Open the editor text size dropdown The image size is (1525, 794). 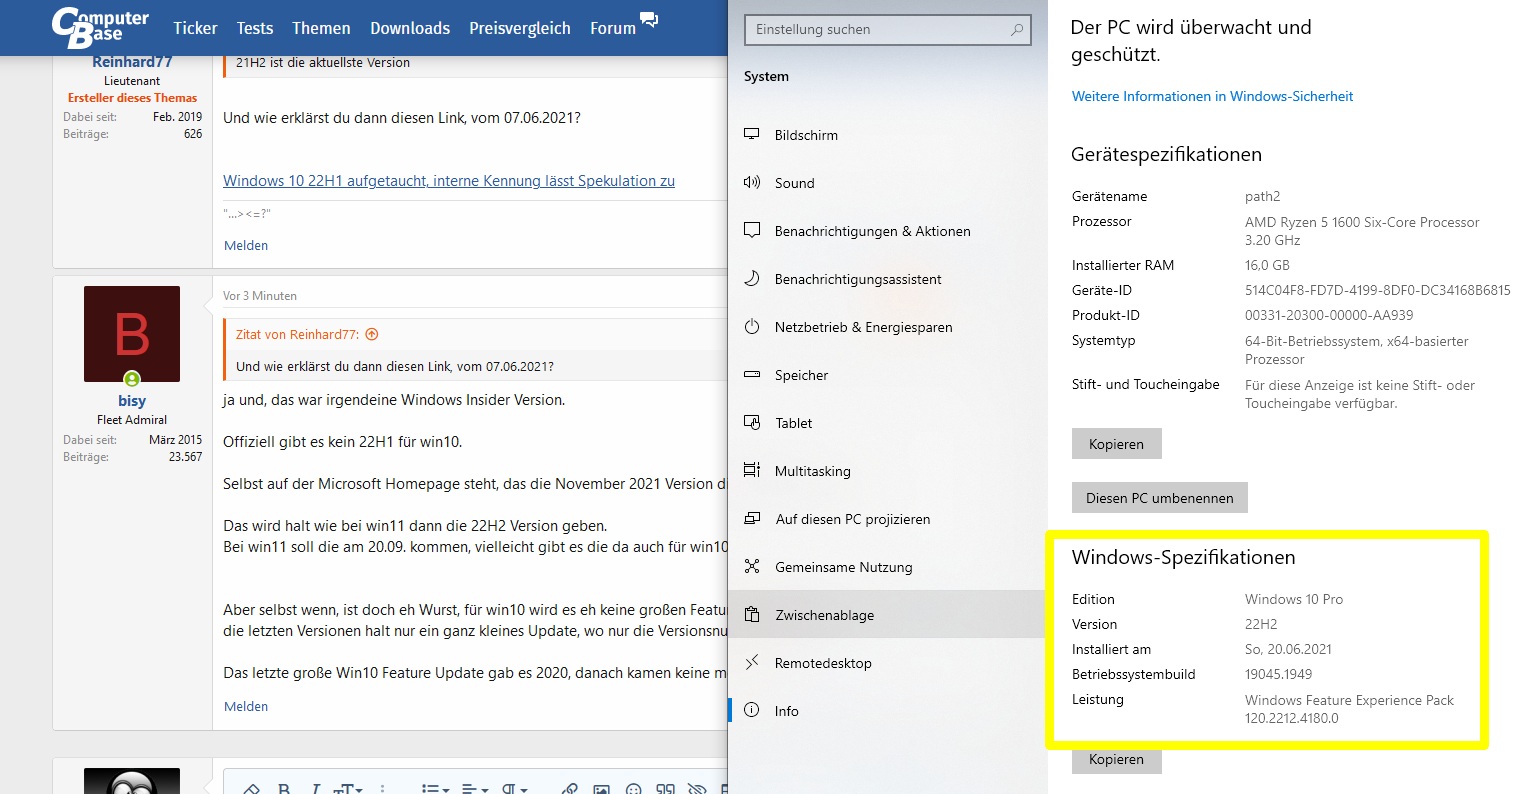[x=350, y=788]
